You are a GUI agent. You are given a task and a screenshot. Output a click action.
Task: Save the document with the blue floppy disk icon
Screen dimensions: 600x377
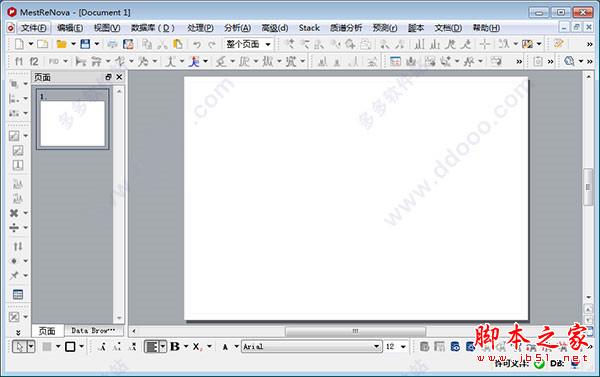85,44
